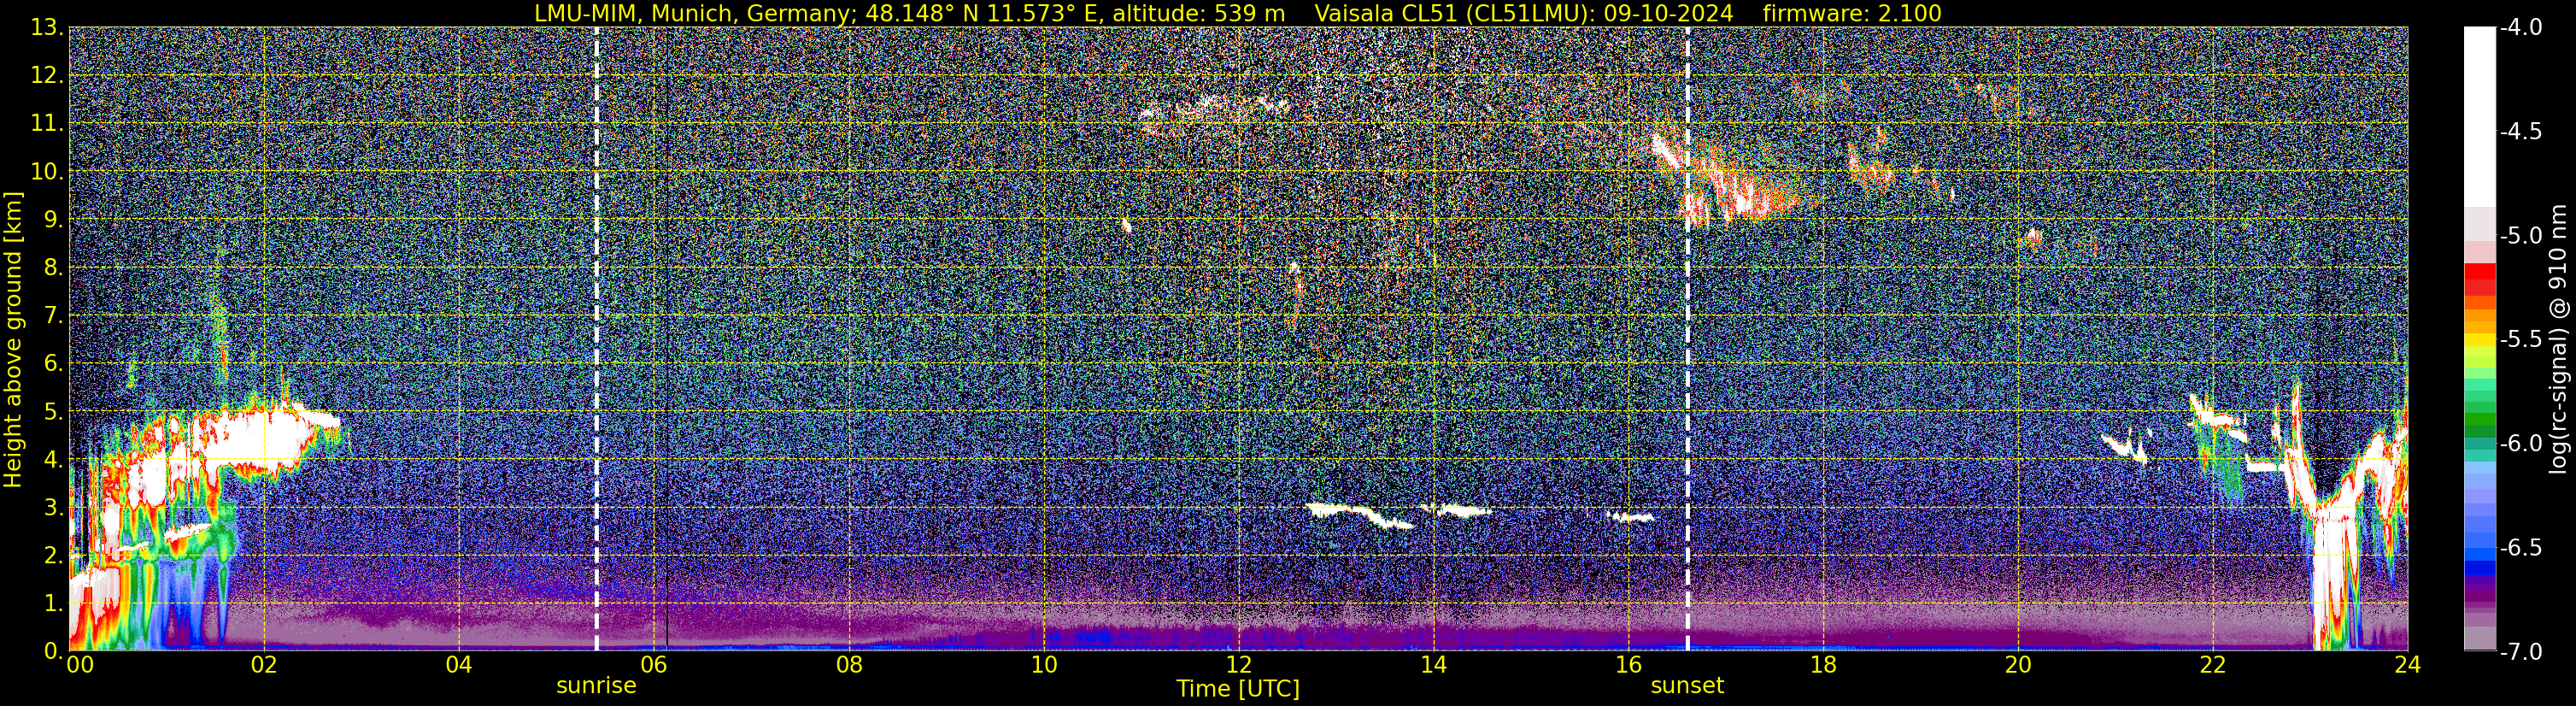Click the '13.' height axis tick label
This screenshot has height=706, width=2576.
(47, 28)
